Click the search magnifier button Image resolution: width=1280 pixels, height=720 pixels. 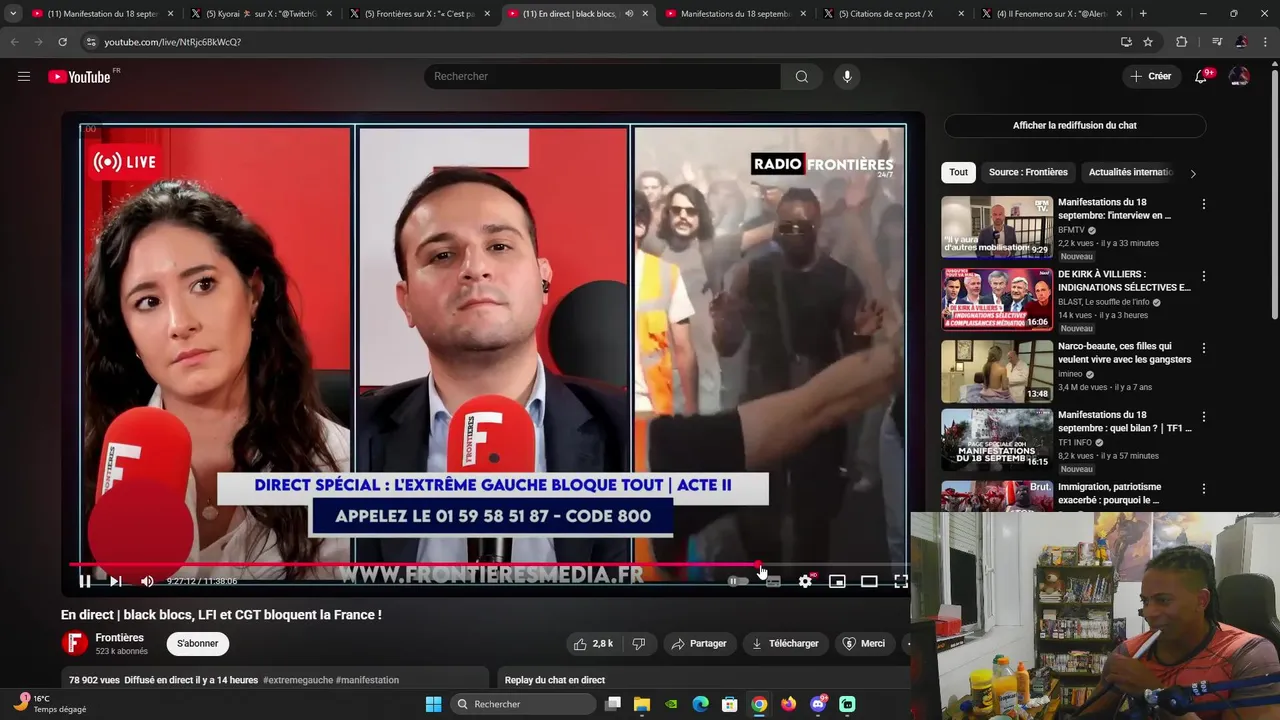click(x=802, y=76)
